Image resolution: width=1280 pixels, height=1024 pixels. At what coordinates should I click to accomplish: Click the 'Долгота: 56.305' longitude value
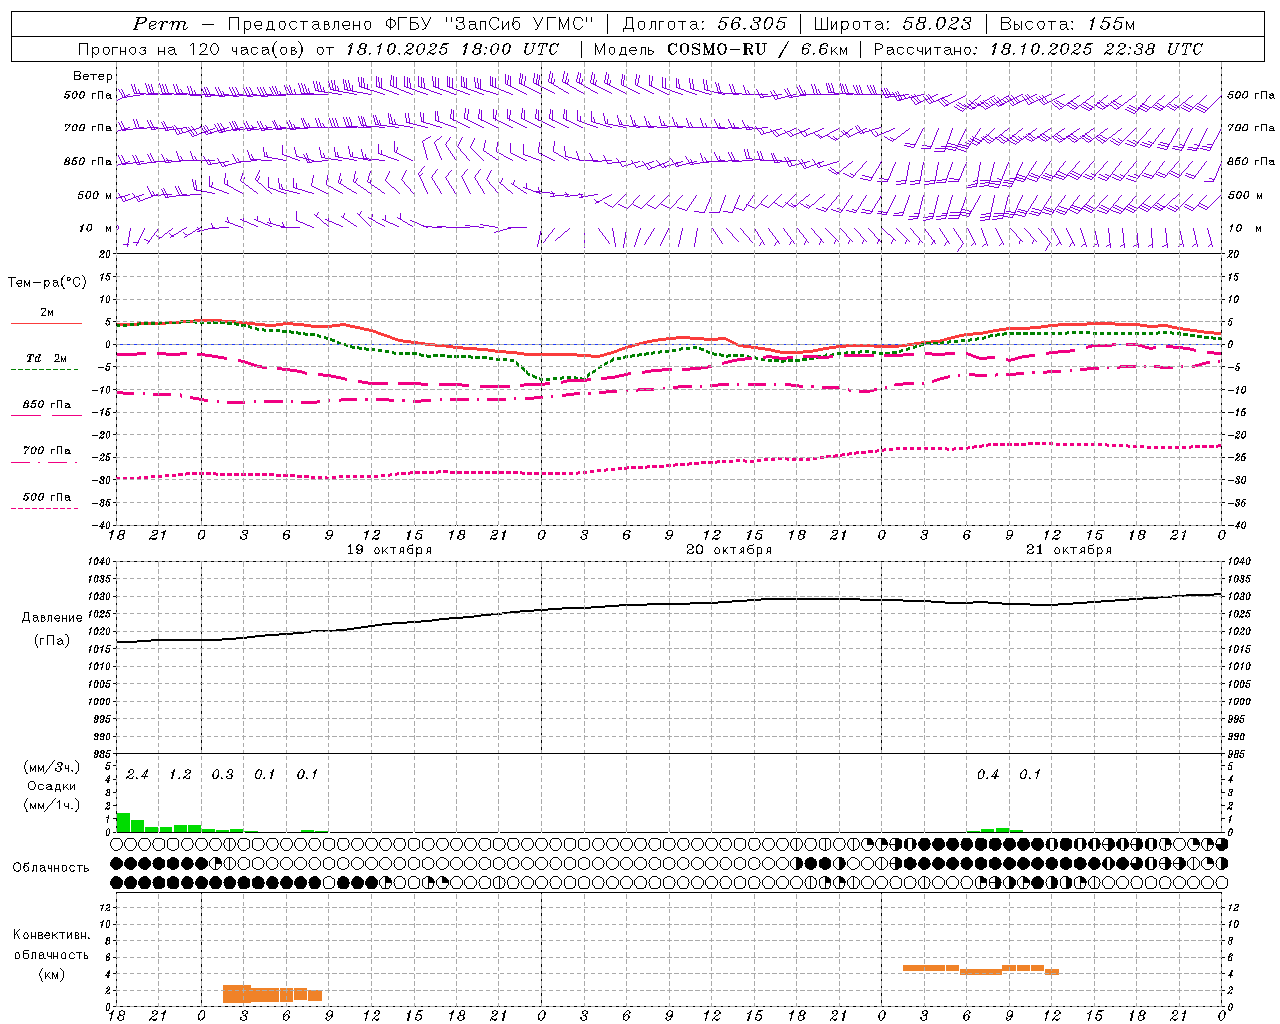tap(705, 24)
